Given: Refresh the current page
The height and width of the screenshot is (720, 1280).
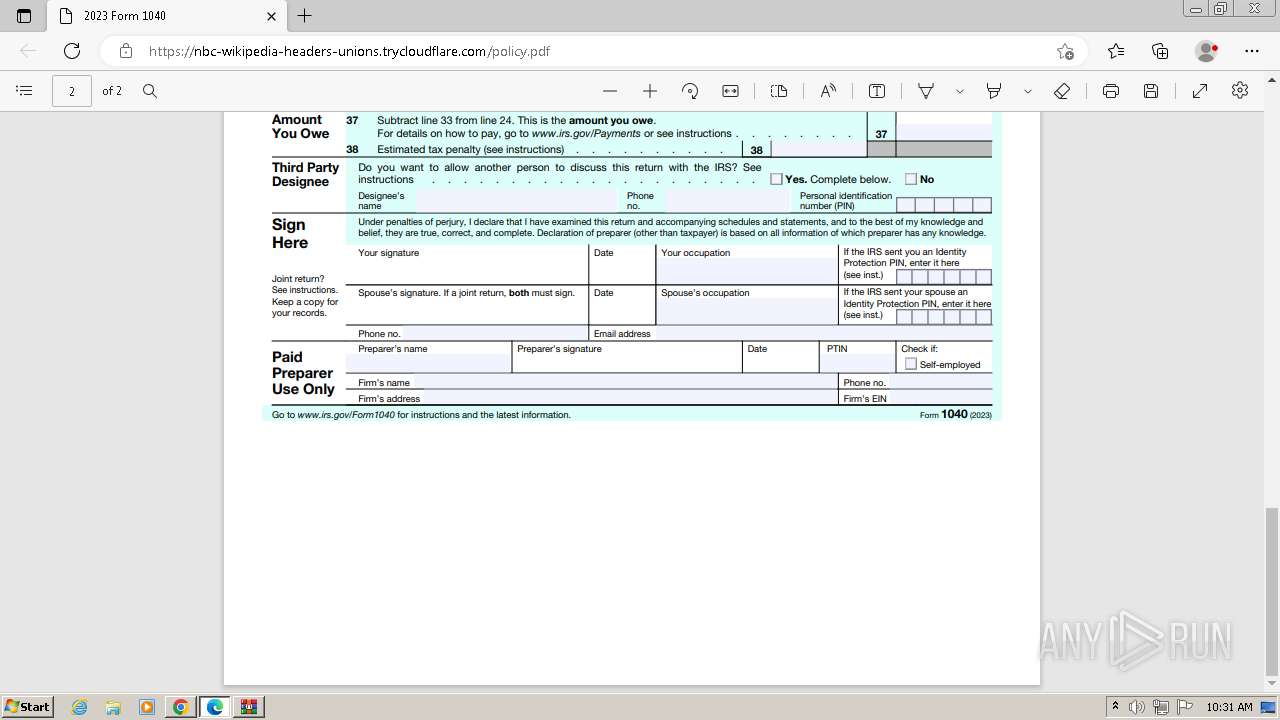Looking at the screenshot, I should tap(72, 51).
